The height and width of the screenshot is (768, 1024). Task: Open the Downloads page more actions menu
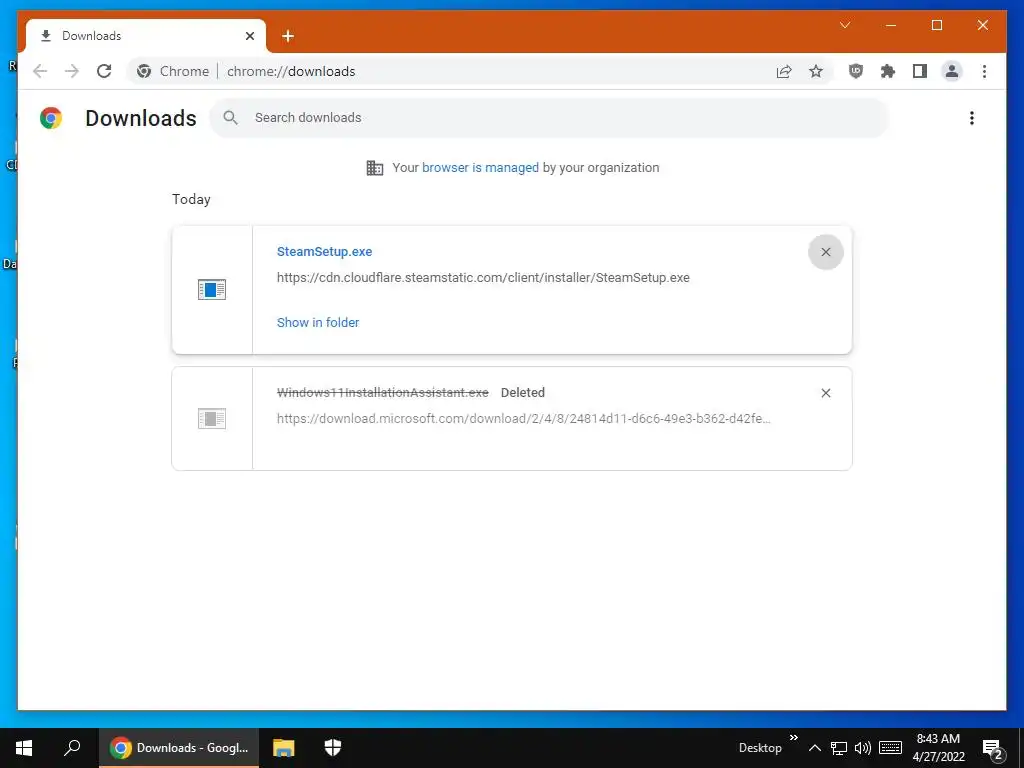[x=972, y=118]
